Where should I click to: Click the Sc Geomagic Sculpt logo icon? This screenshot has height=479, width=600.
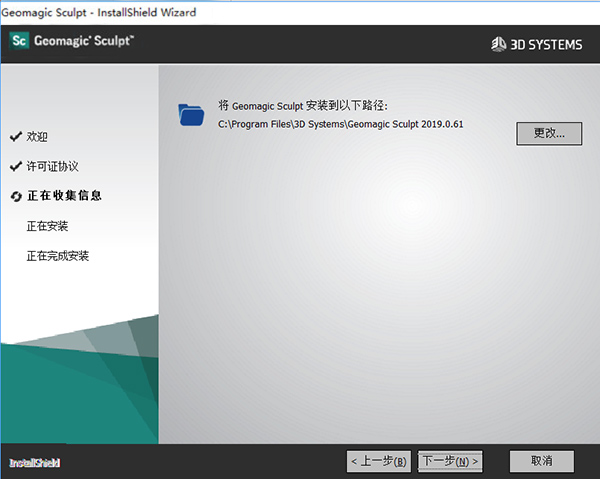(x=19, y=41)
